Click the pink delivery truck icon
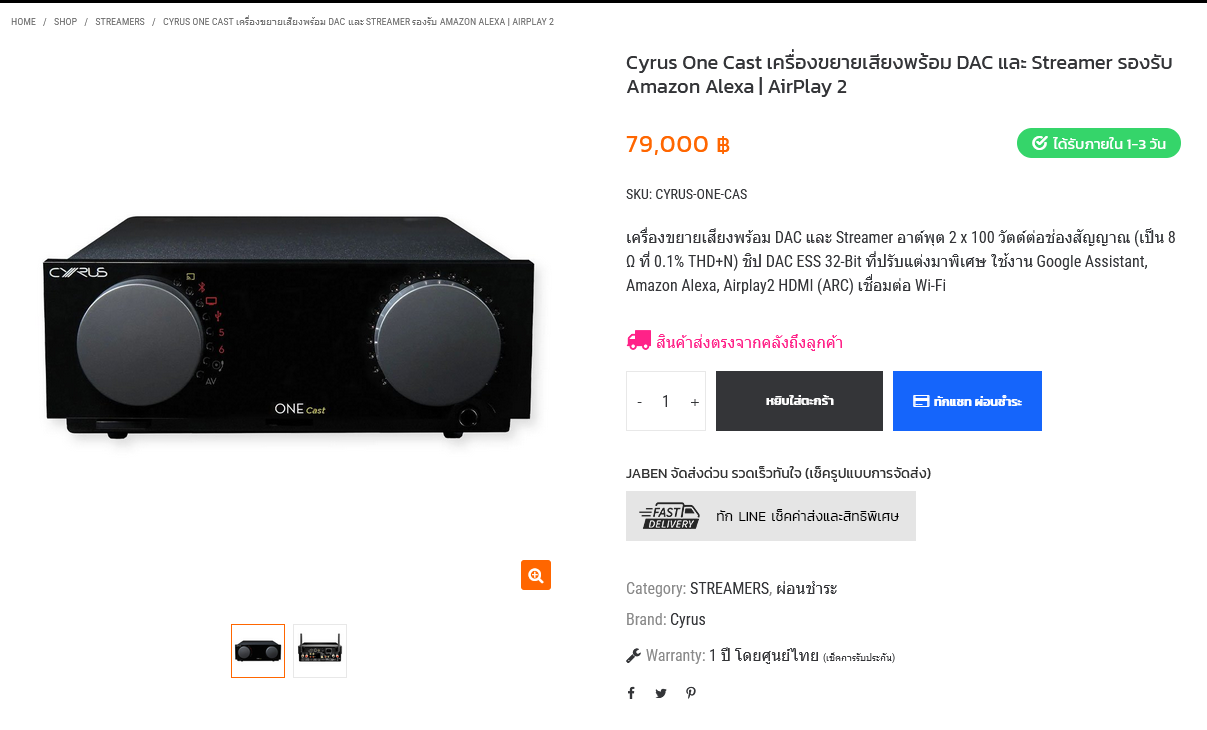1207x730 pixels. [x=639, y=341]
